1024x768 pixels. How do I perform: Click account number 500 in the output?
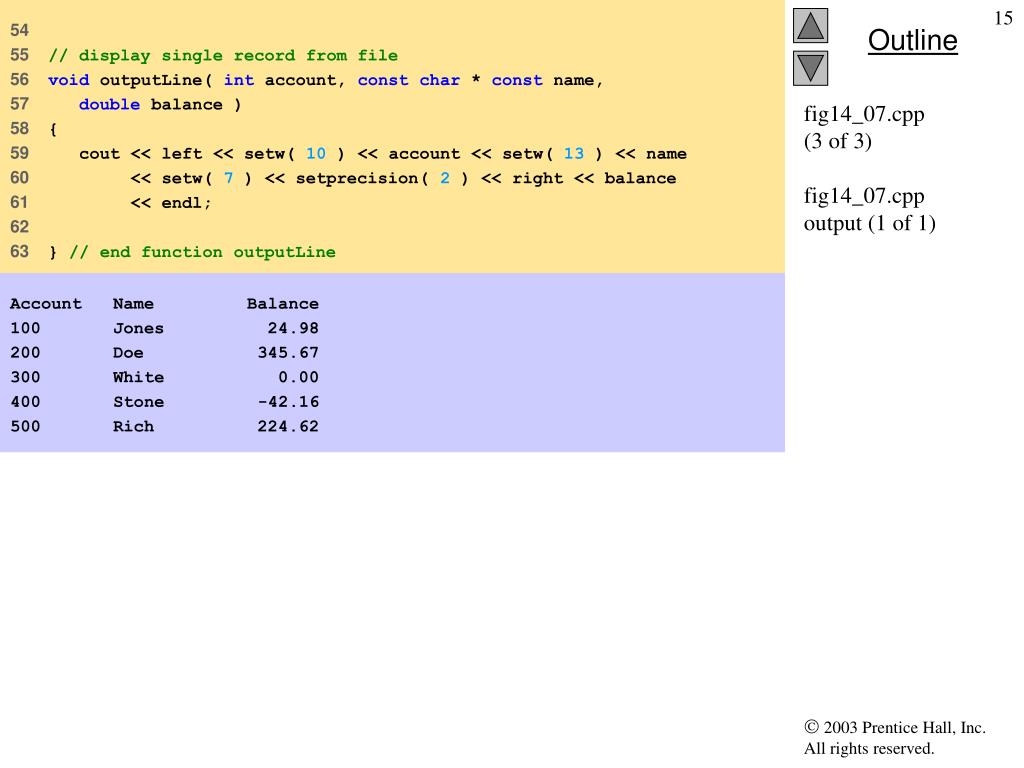pos(25,426)
